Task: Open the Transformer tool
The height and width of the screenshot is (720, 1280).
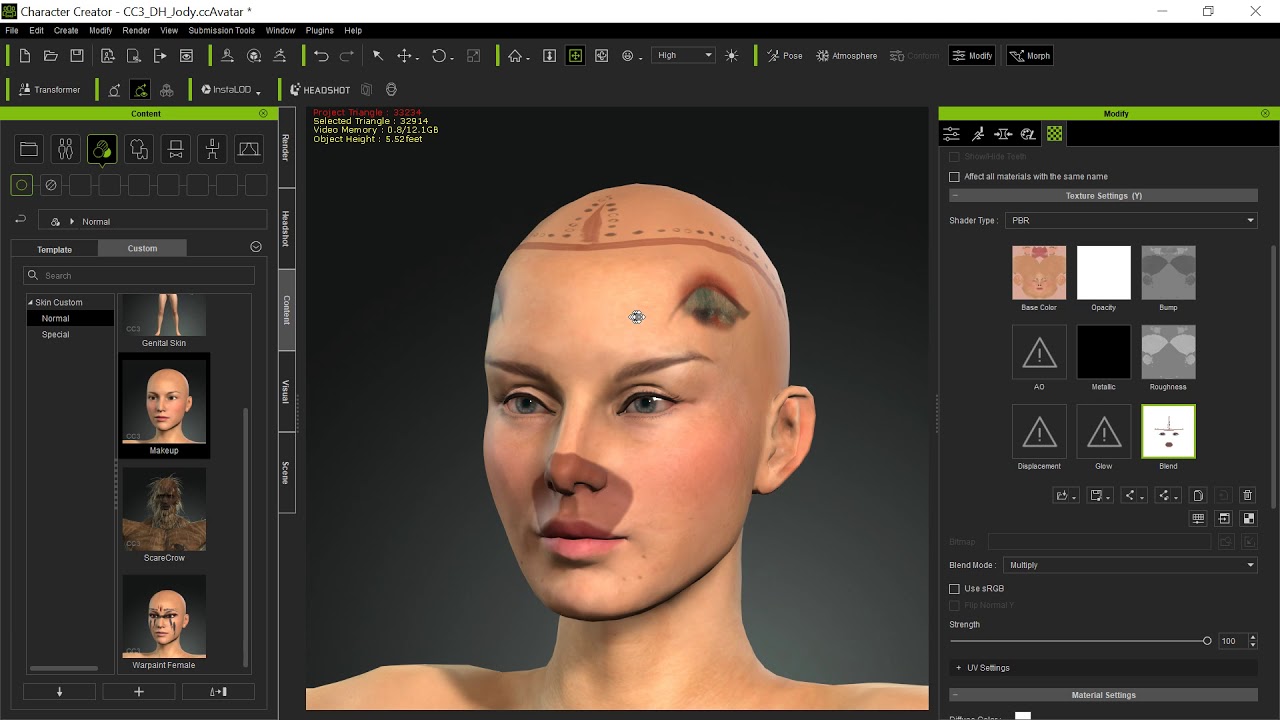Action: click(x=48, y=90)
